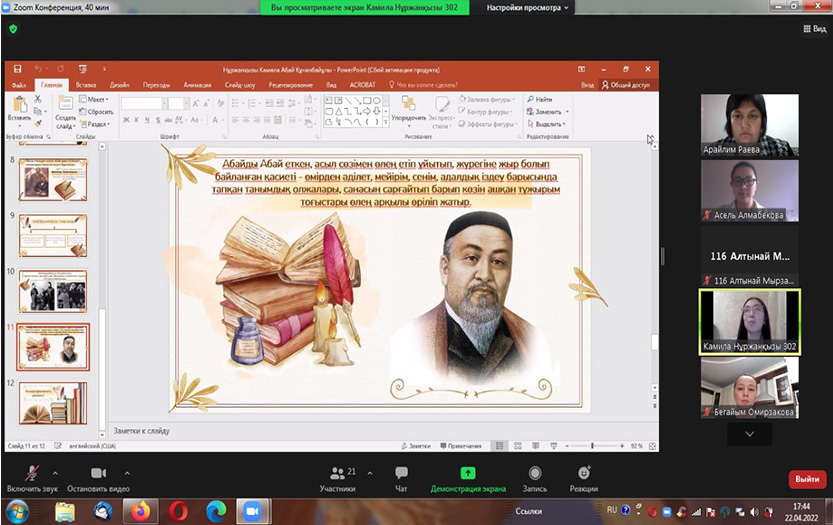Expand the Макет layout dropdown
Image resolution: width=833 pixels, height=525 pixels.
[96, 100]
